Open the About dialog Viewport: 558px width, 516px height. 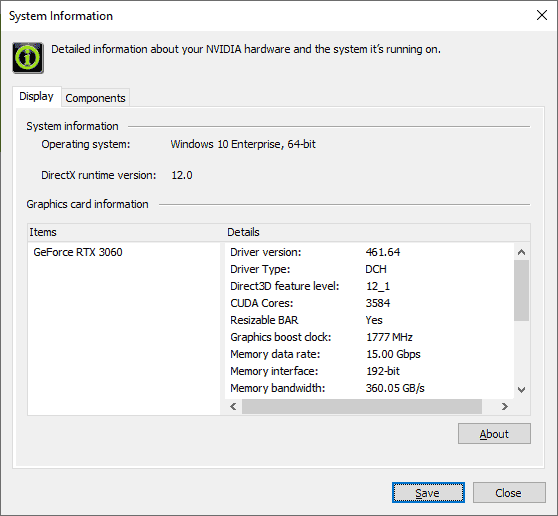click(x=494, y=433)
